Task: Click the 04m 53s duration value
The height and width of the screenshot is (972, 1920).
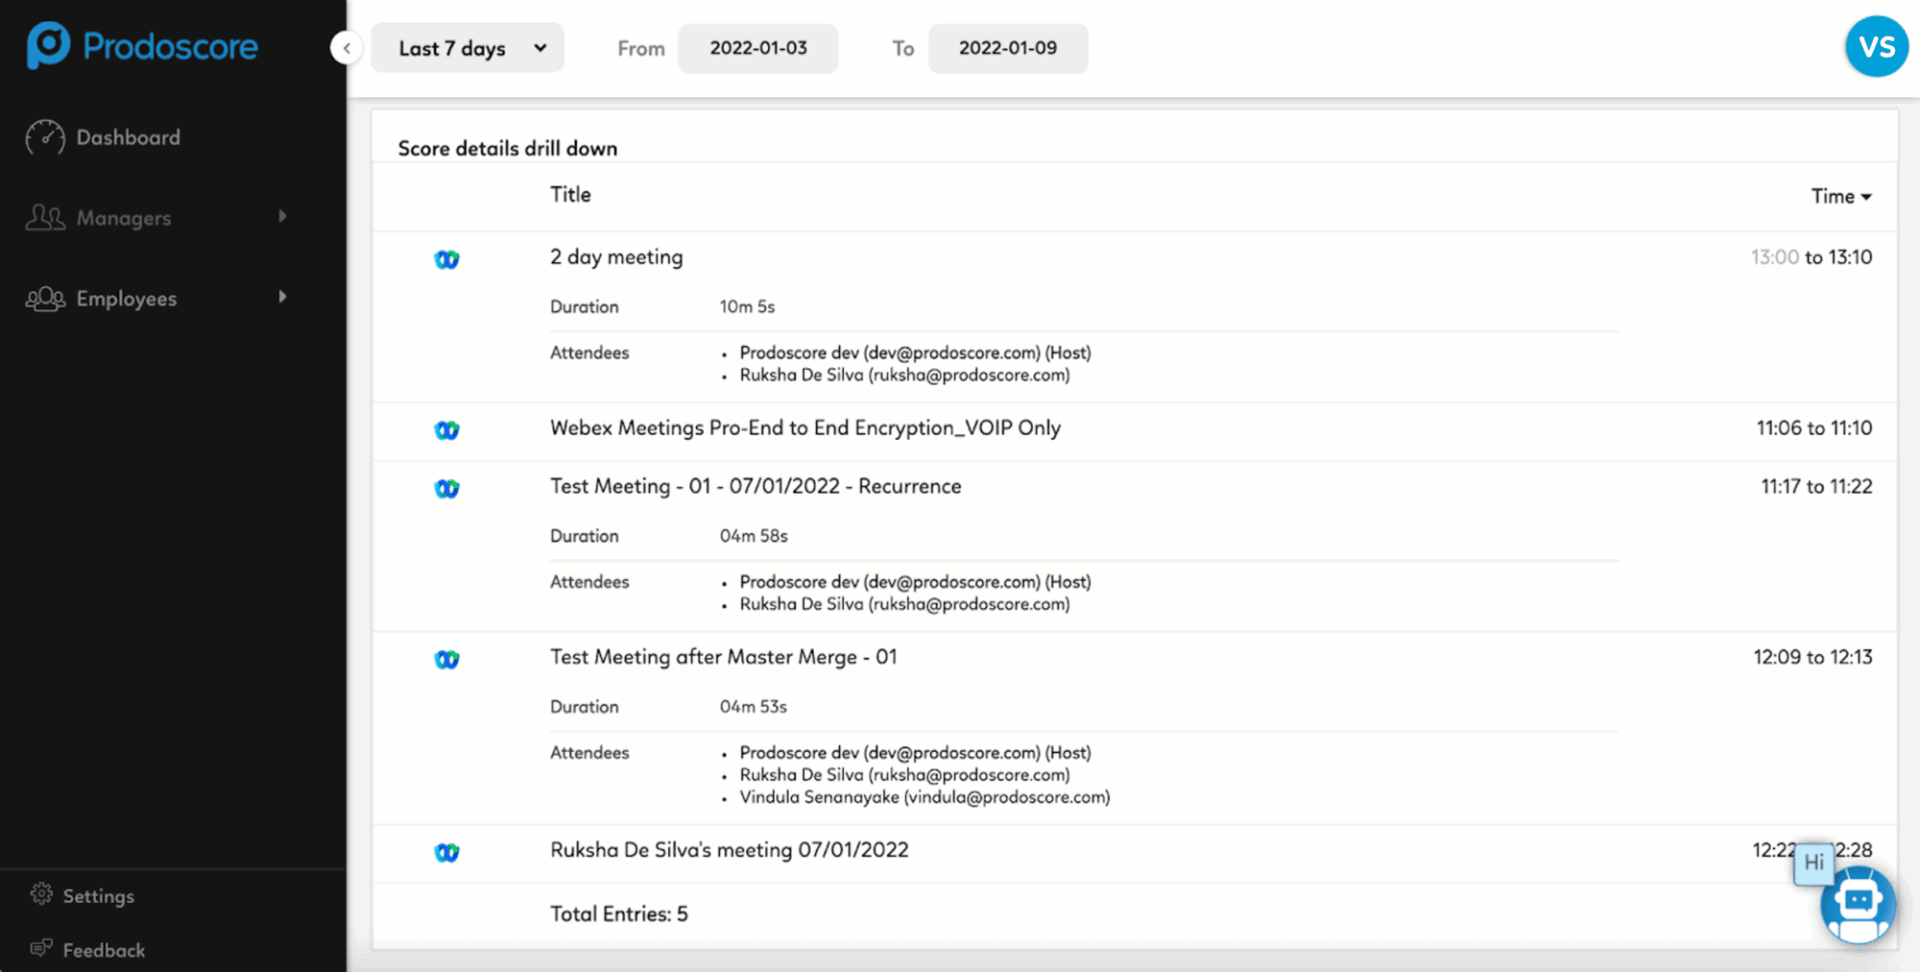Action: pyautogui.click(x=753, y=707)
